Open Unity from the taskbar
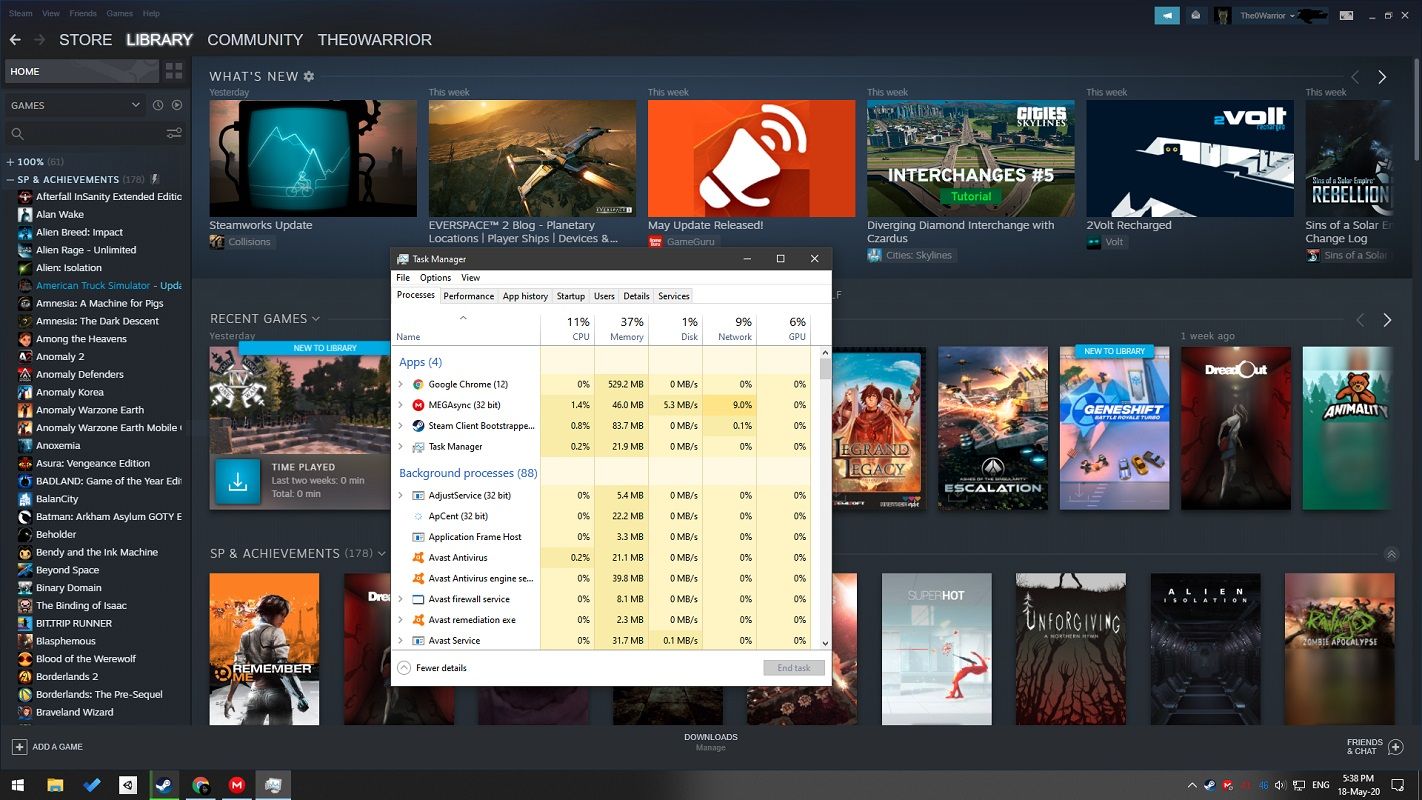This screenshot has height=800, width=1422. 127,786
